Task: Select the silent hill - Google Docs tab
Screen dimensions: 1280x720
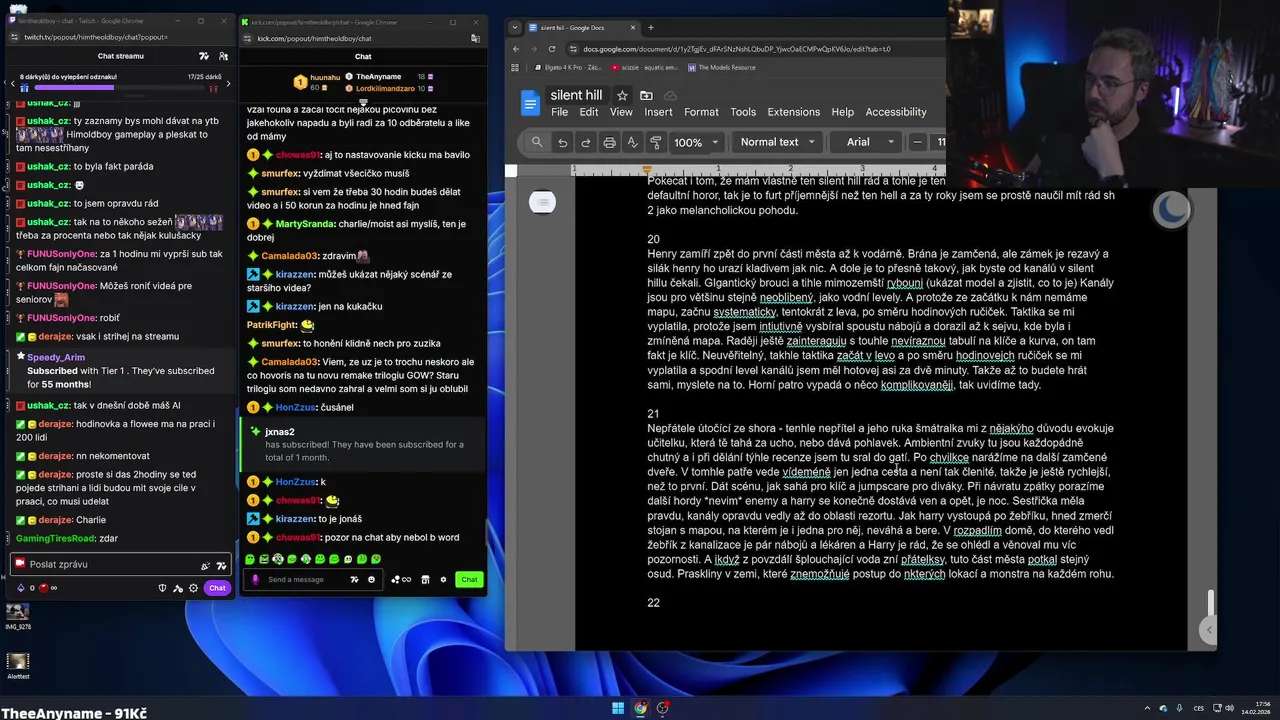Action: click(x=582, y=27)
